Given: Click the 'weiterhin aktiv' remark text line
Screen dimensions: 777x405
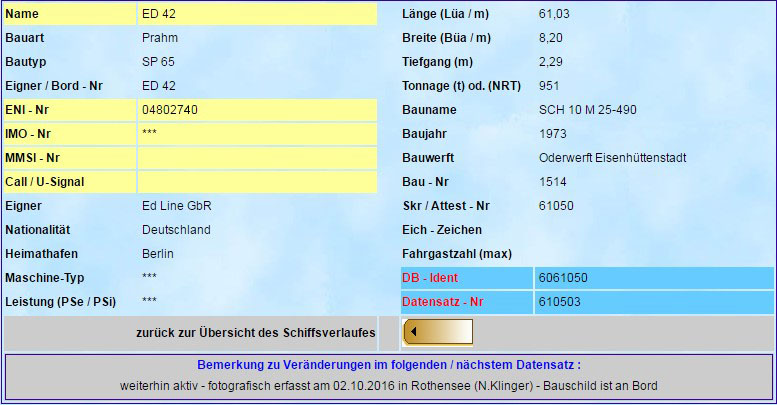Looking at the screenshot, I should (x=389, y=386).
